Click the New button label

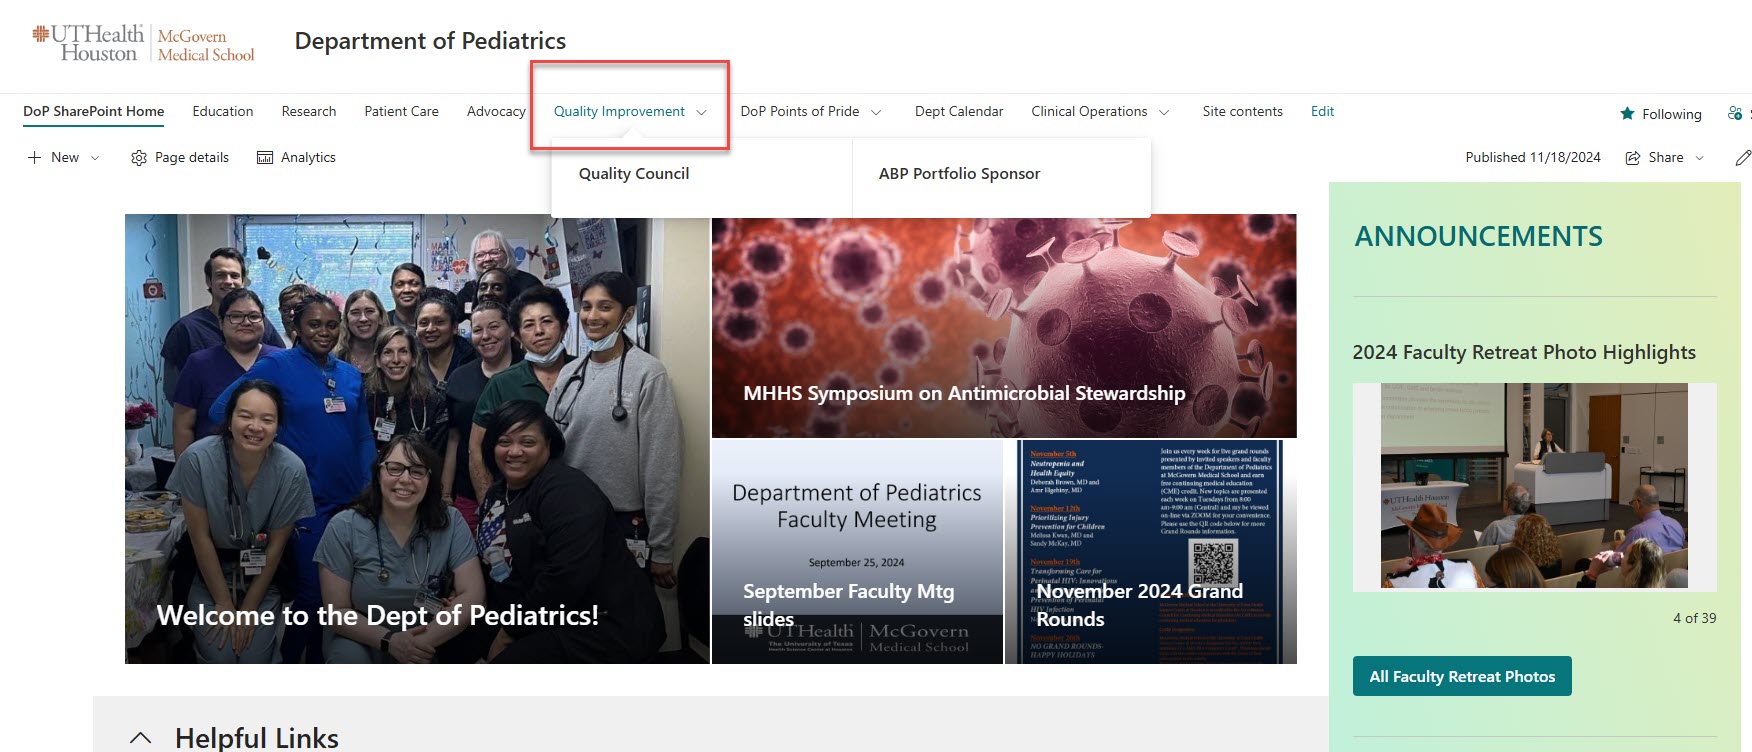pos(65,158)
